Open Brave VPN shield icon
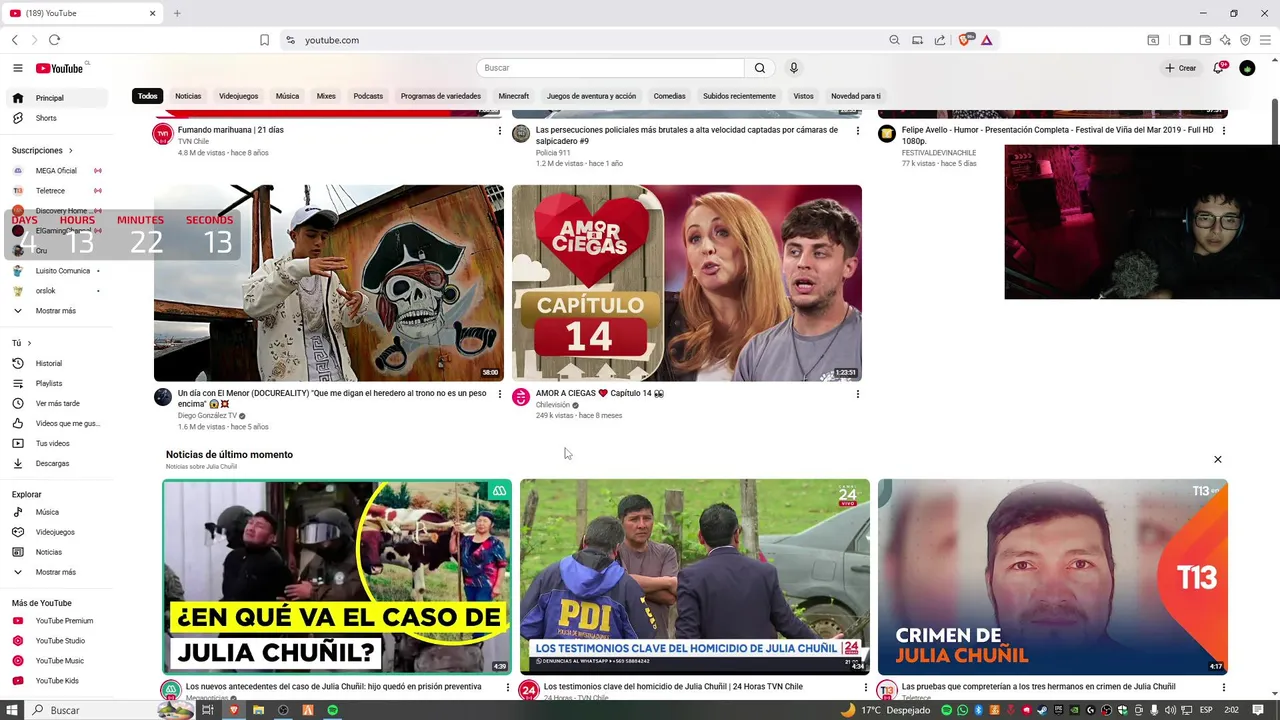 click(x=1245, y=40)
